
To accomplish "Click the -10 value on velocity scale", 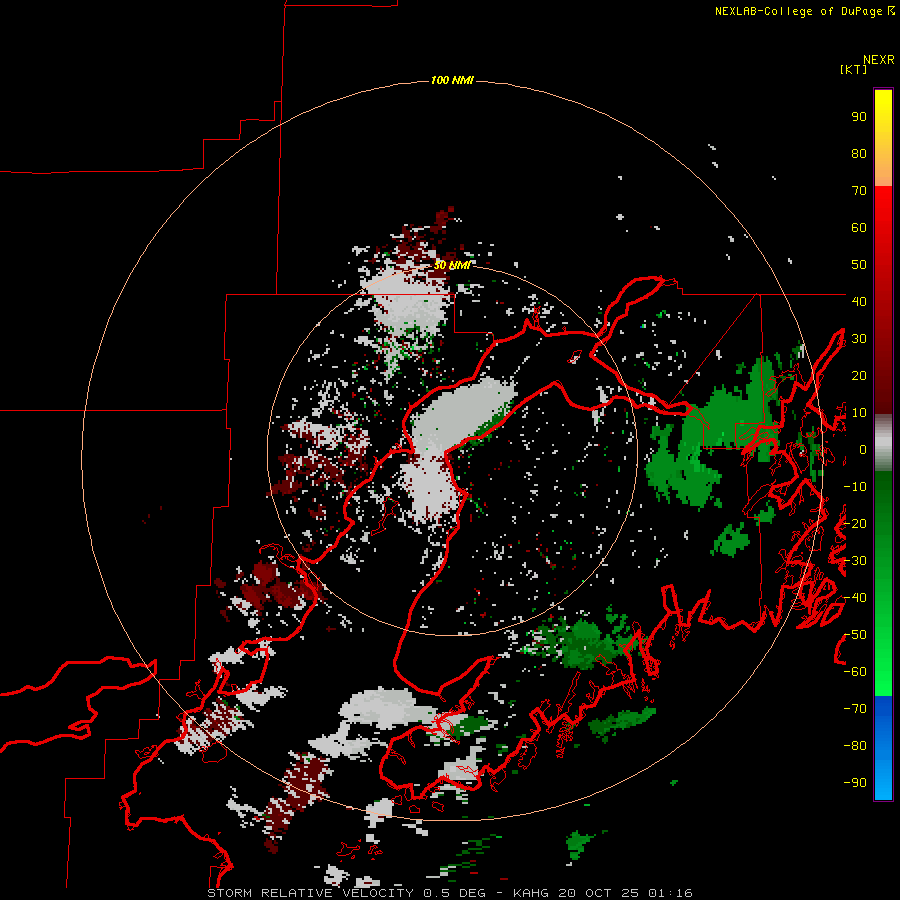I will pyautogui.click(x=855, y=487).
